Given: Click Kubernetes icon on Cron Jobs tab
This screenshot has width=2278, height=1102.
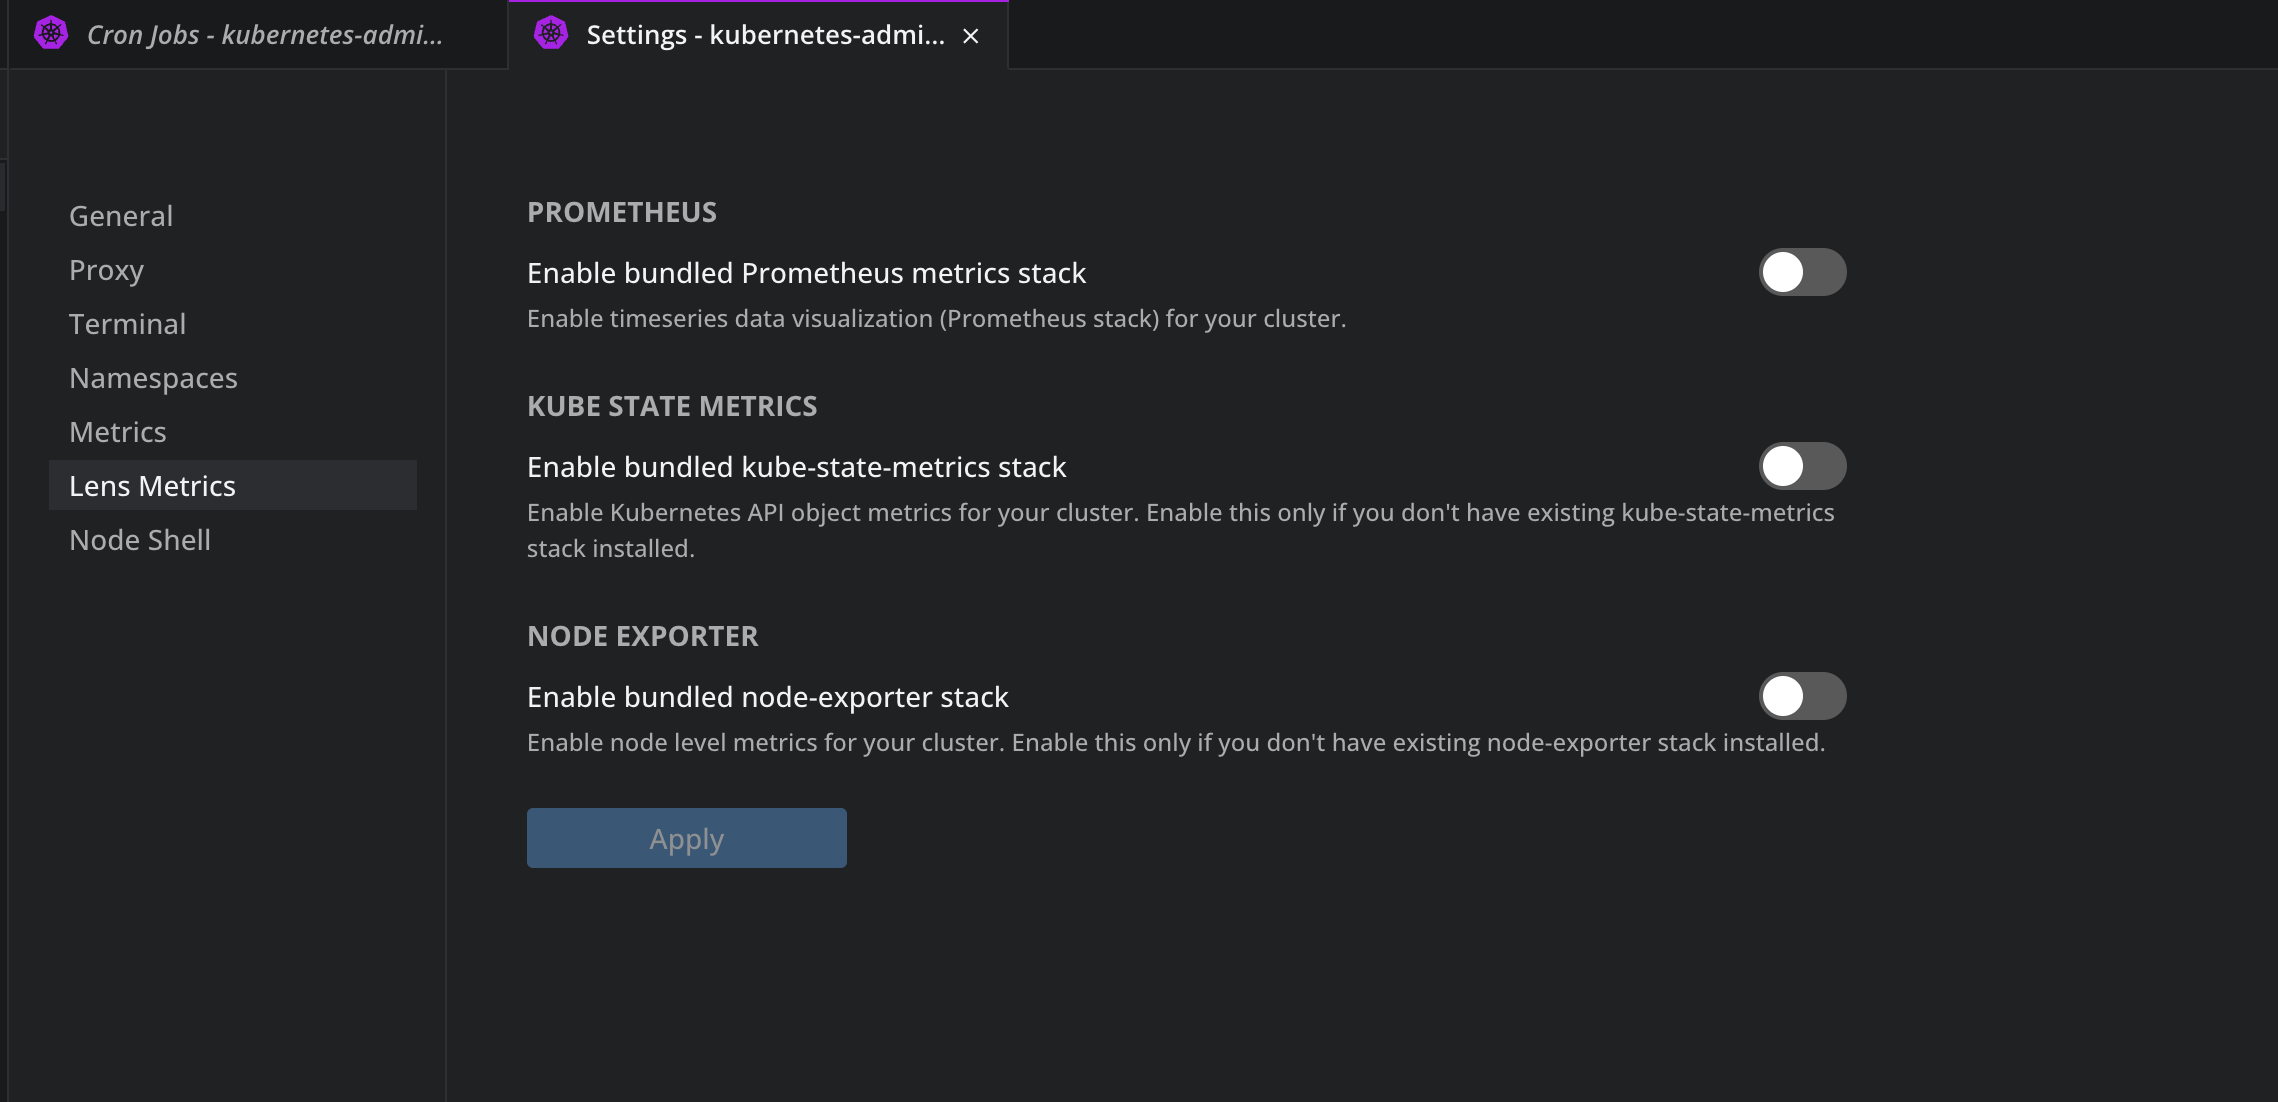Looking at the screenshot, I should click(51, 34).
